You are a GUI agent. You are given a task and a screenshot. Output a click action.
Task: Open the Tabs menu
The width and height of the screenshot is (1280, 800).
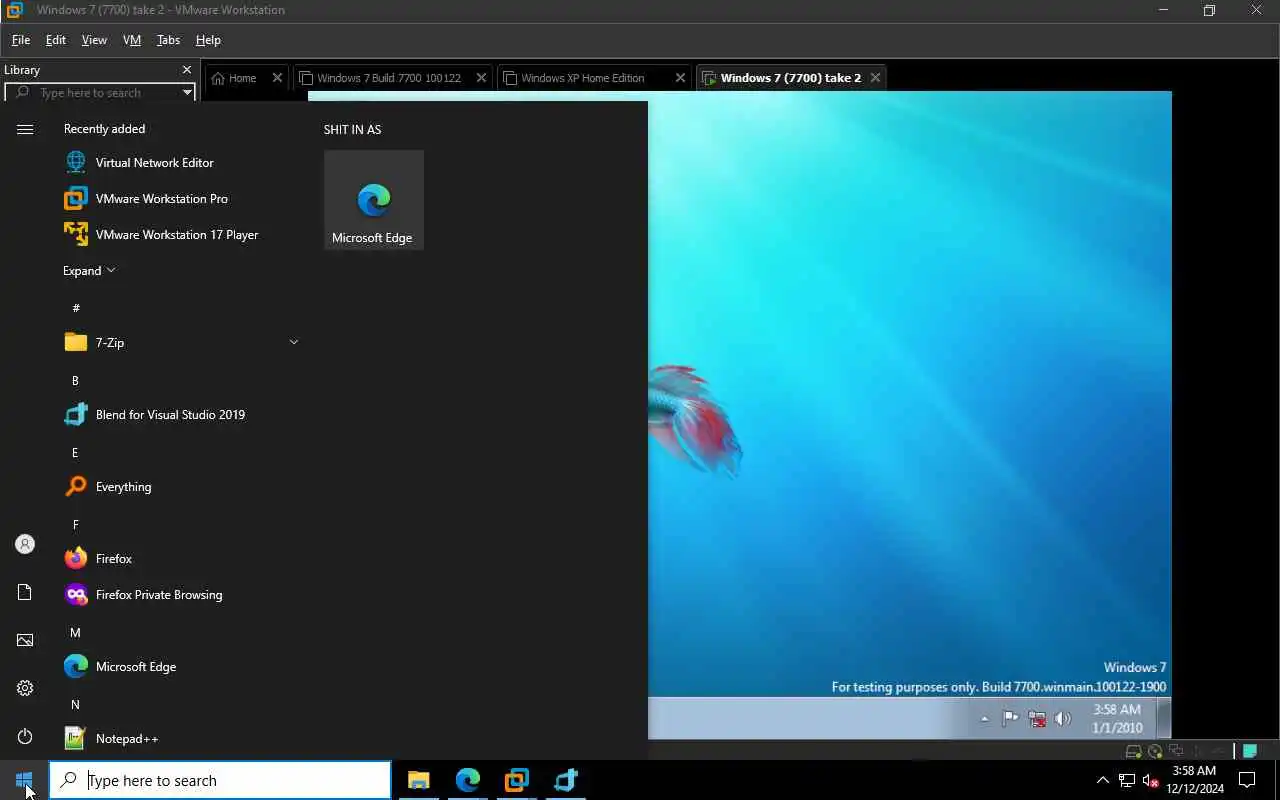[168, 40]
